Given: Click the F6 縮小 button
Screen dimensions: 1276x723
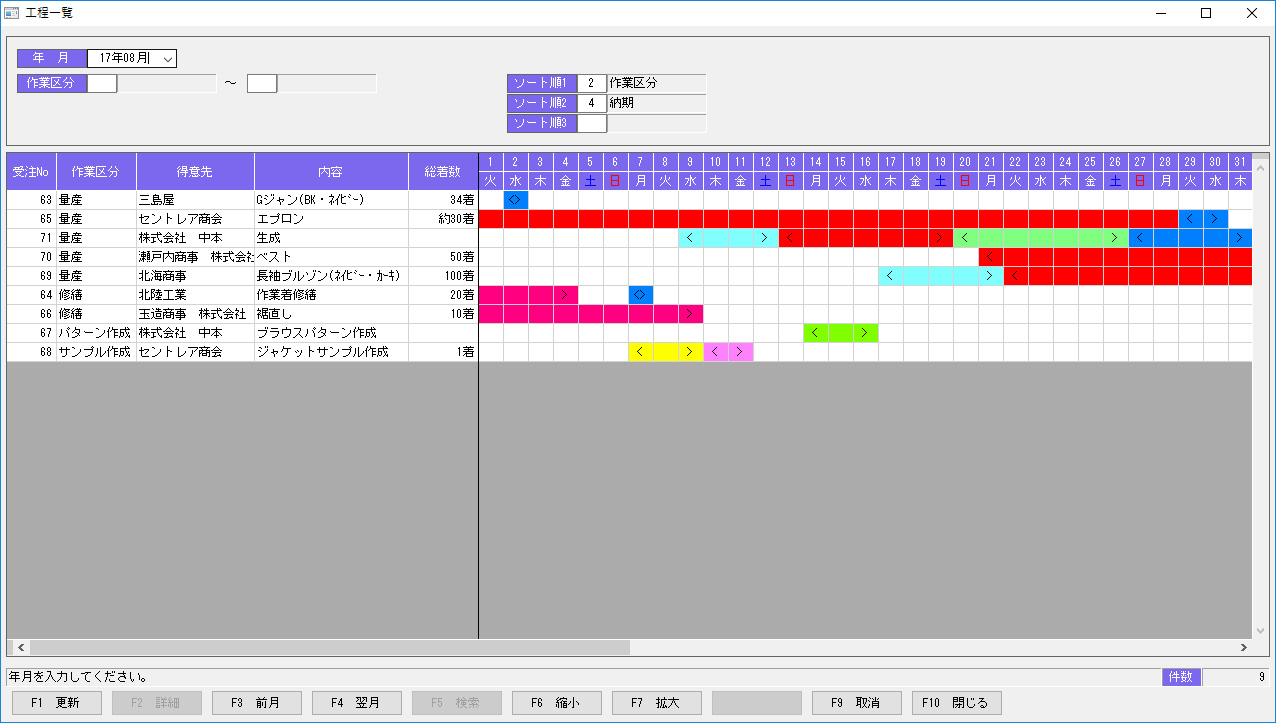Looking at the screenshot, I should pyautogui.click(x=557, y=703).
